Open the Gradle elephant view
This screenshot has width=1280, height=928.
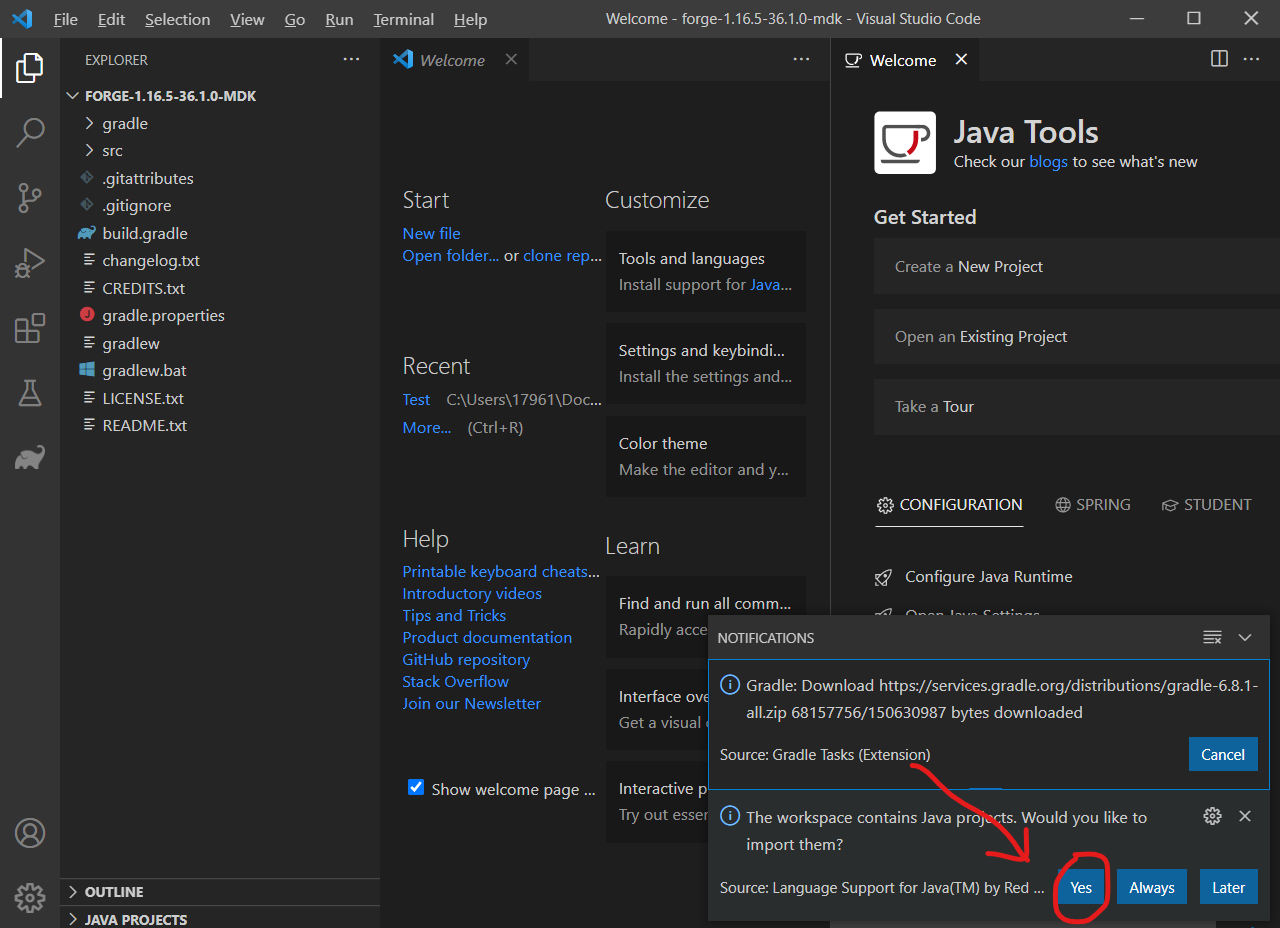pyautogui.click(x=30, y=459)
